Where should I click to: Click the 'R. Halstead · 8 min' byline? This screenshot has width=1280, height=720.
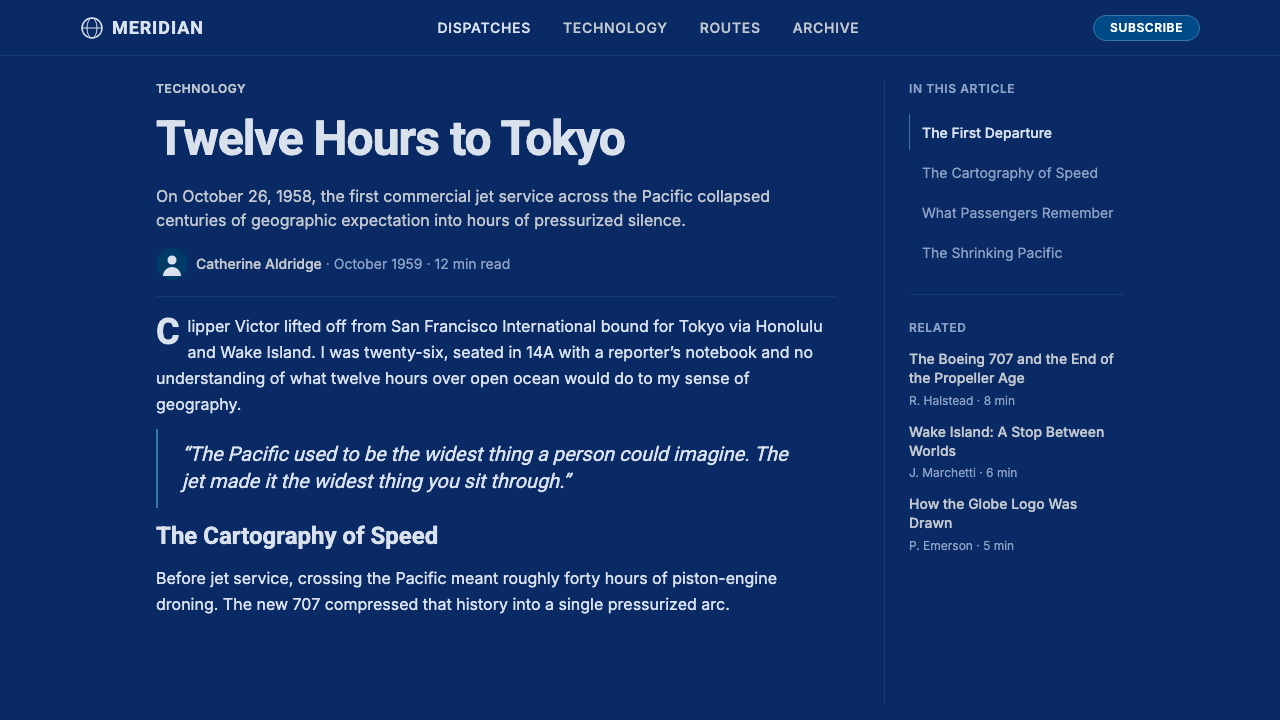pos(962,400)
